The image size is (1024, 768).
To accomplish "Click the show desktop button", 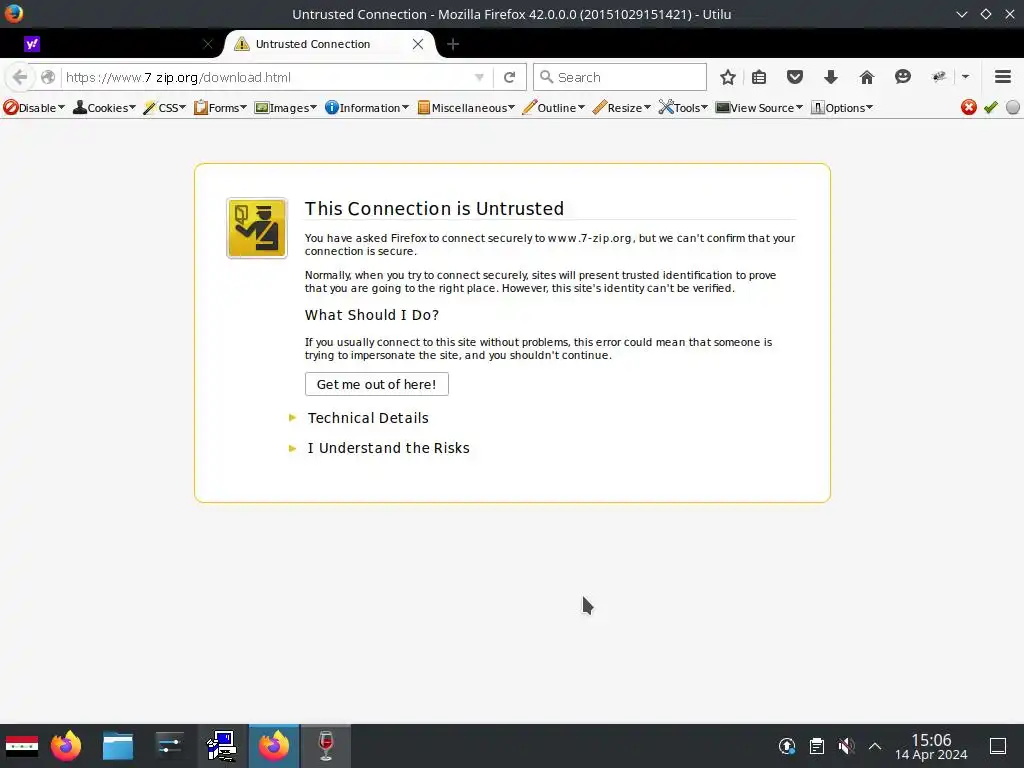I will 997,746.
